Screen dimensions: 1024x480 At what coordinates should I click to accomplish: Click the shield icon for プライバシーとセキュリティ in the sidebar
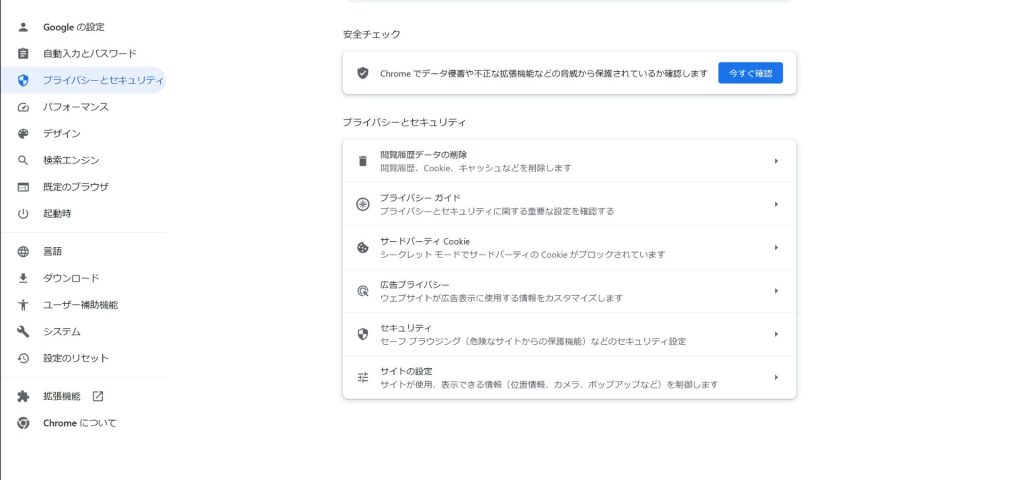click(x=23, y=80)
